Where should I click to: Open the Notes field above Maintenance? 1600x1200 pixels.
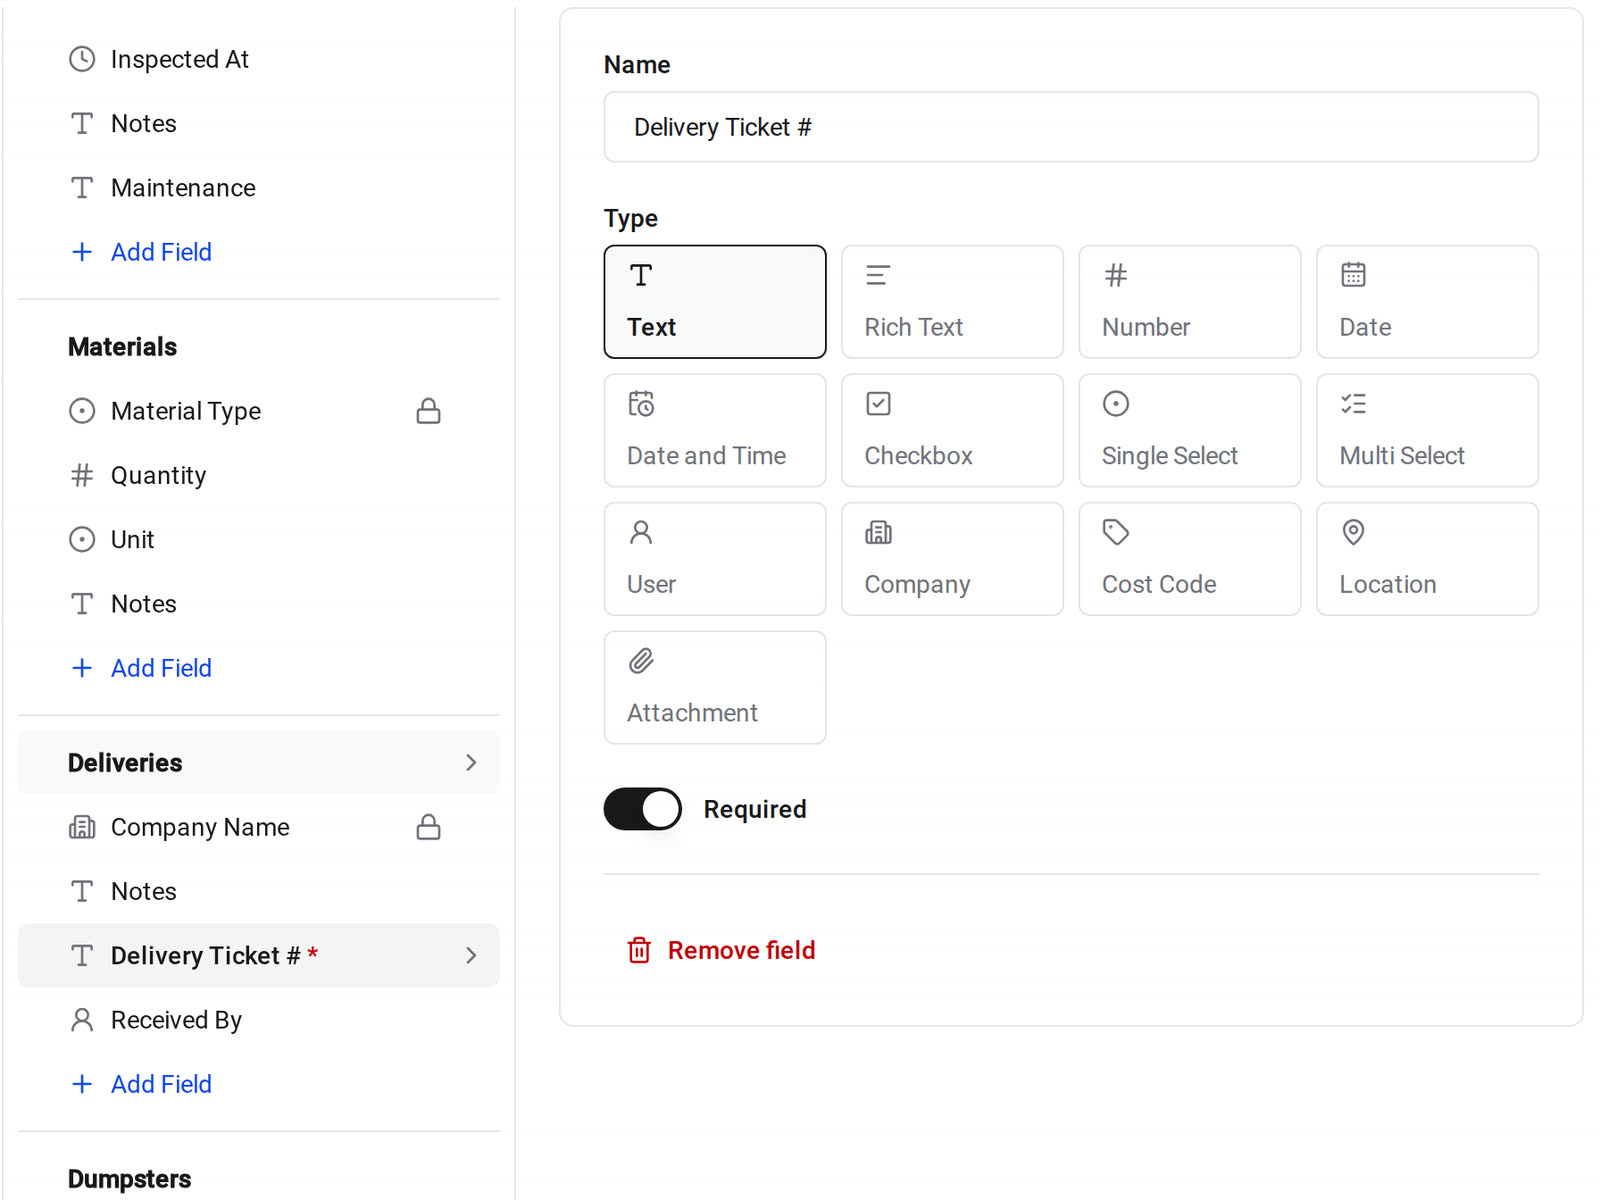(259, 123)
